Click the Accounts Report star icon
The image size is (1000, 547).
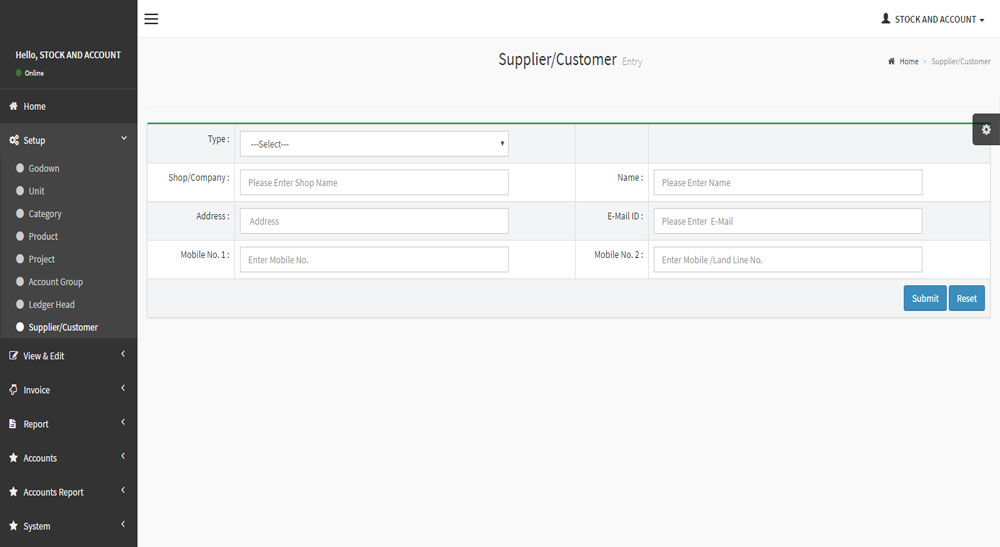coord(13,492)
